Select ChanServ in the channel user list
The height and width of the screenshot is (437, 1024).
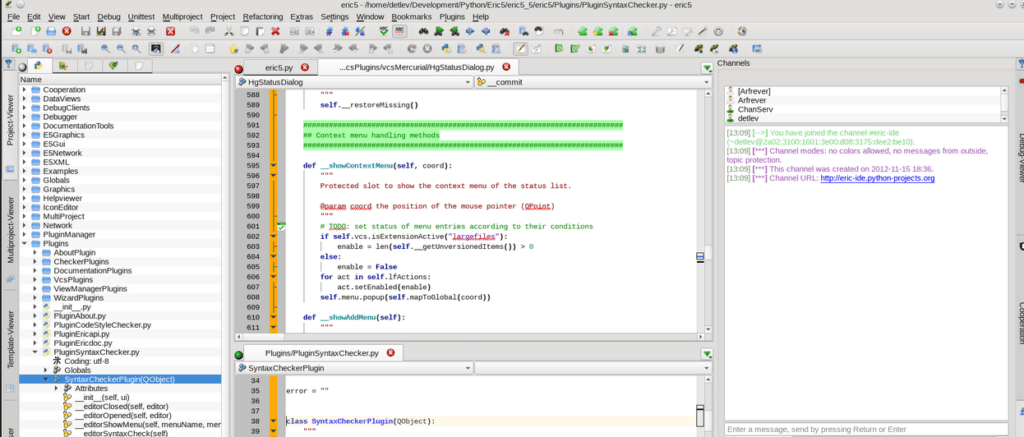click(755, 110)
